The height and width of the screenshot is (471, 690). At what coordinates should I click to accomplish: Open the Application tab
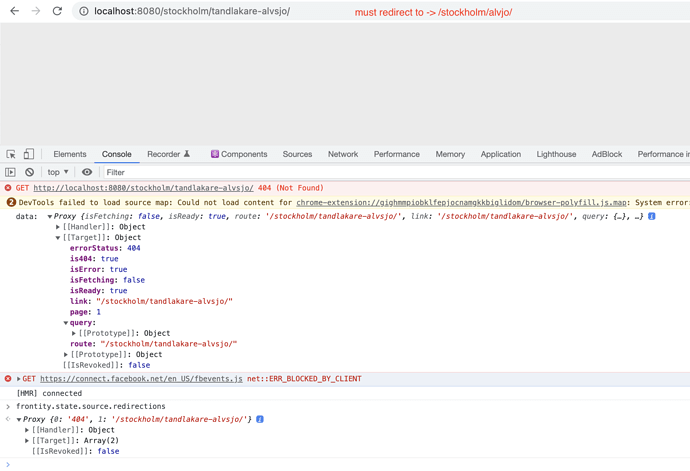[x=501, y=154]
